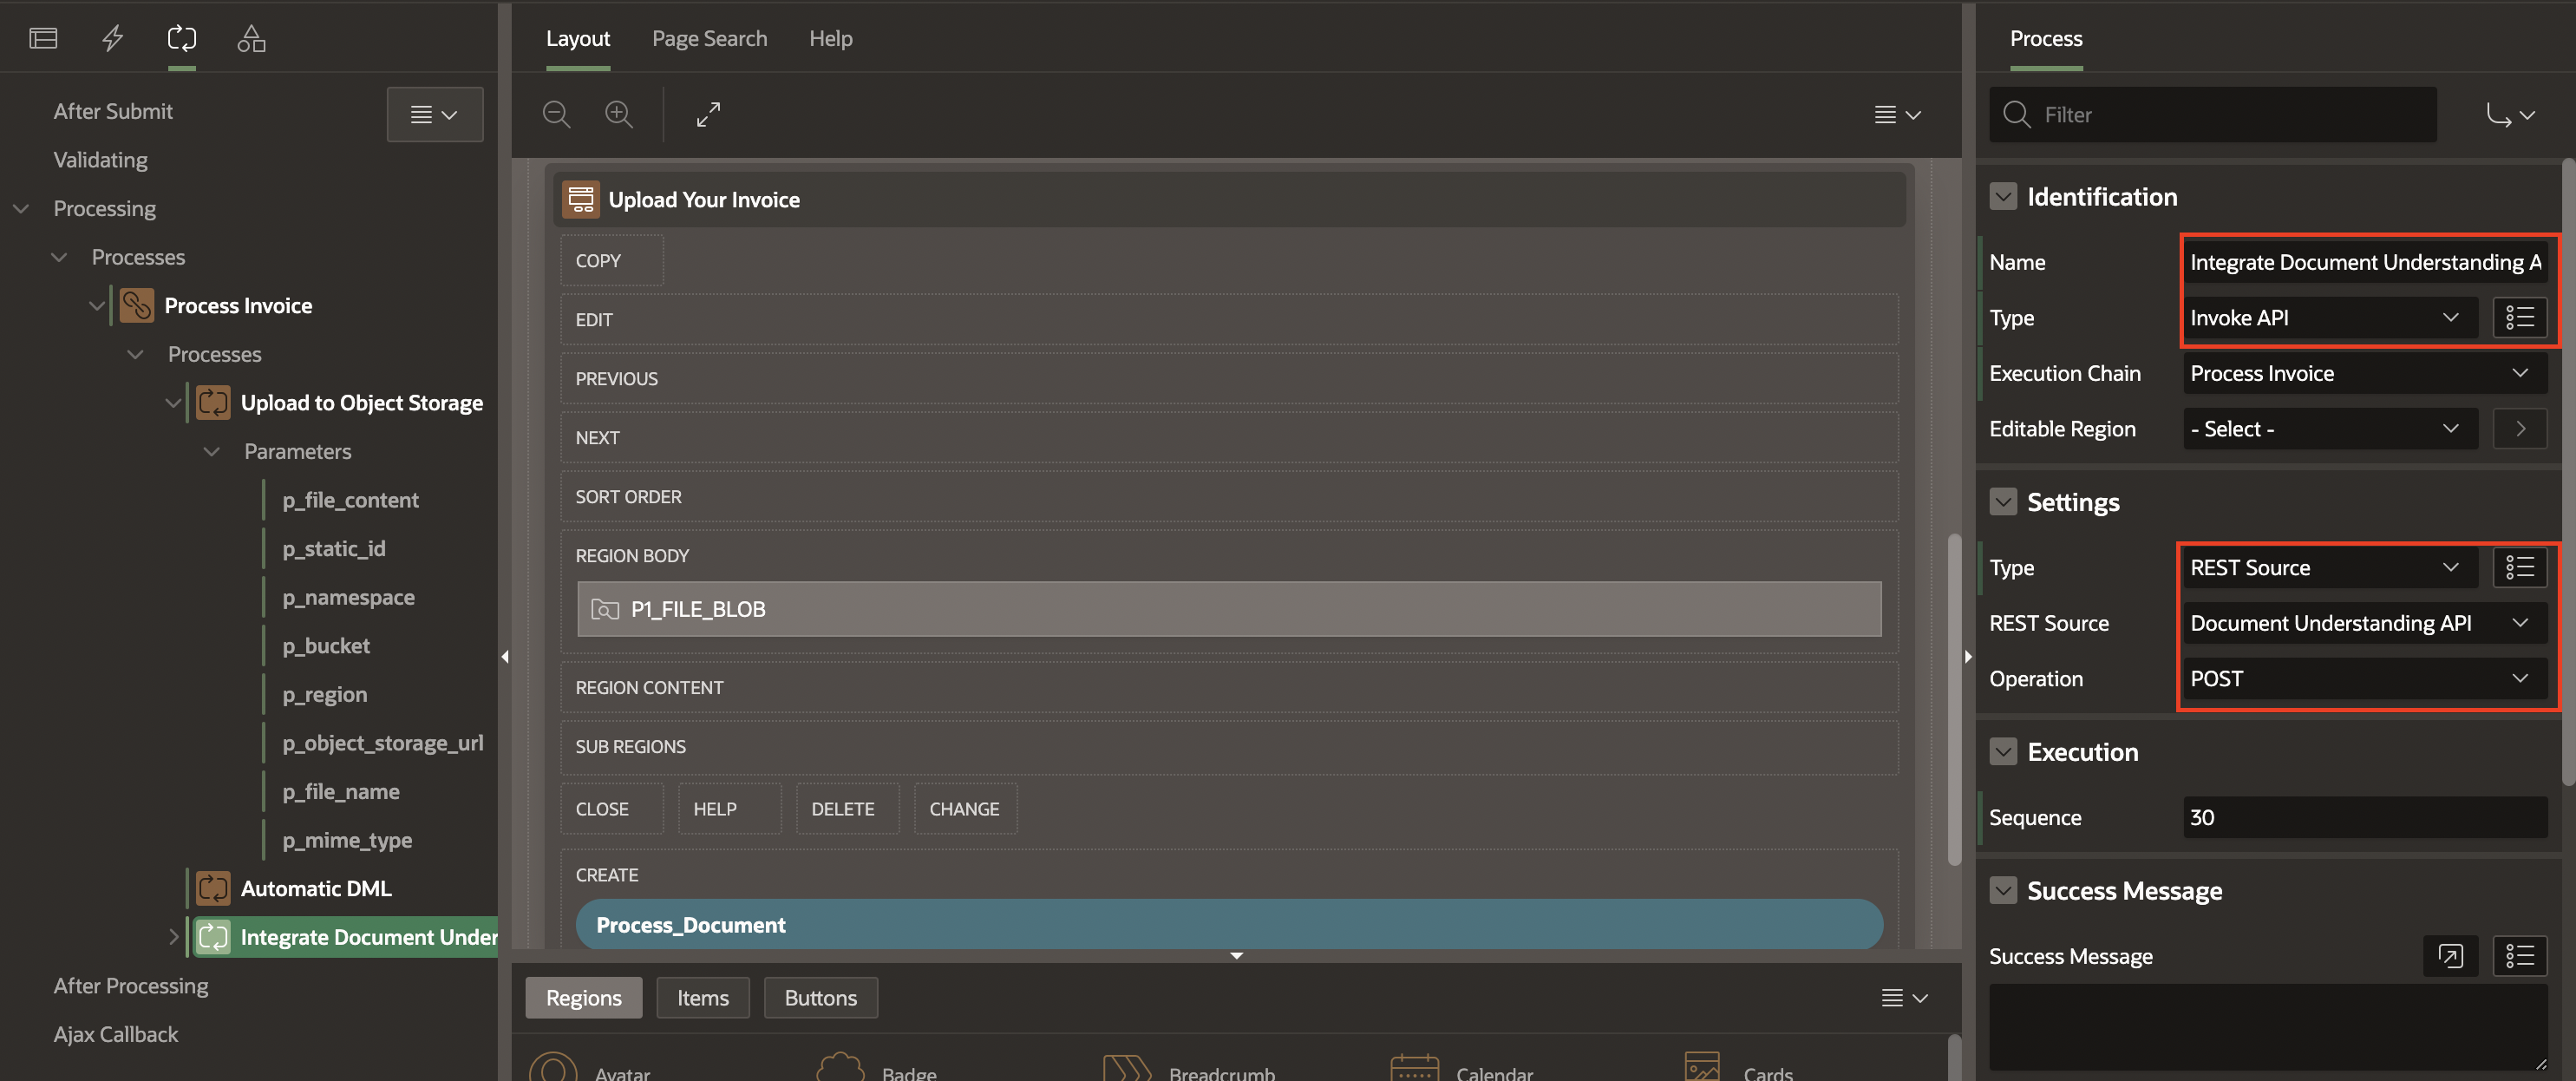Collapse the Identification section toggle
This screenshot has height=1081, width=2576.
2003,197
